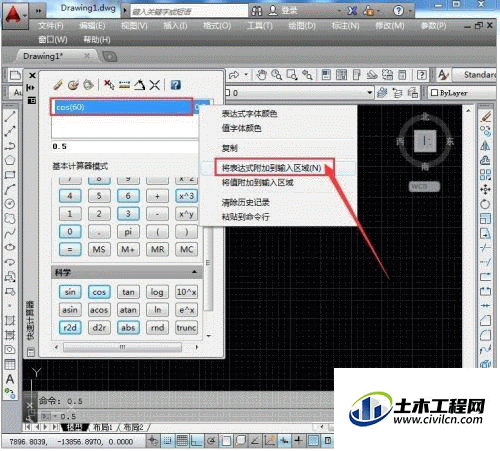500x451 pixels.
Task: Click the r2d conversion button
Action: click(70, 327)
